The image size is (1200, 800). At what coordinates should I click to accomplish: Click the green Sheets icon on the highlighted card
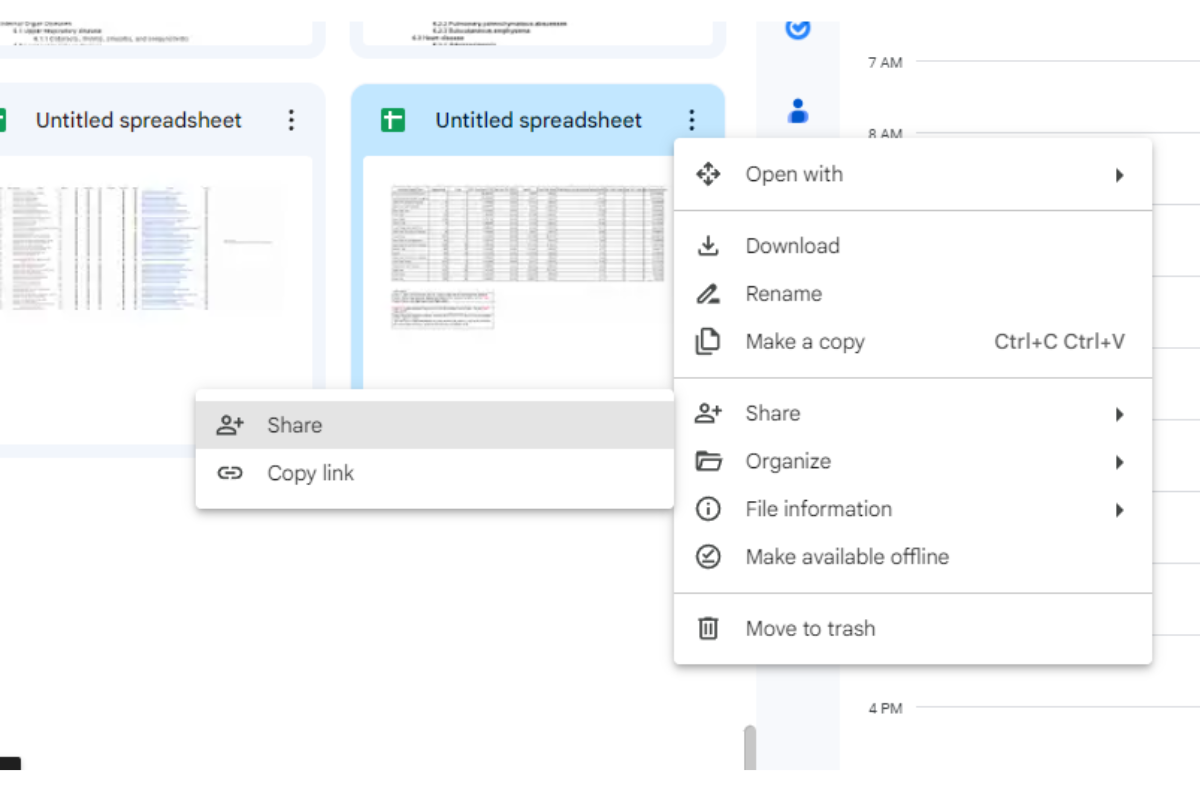coord(393,121)
